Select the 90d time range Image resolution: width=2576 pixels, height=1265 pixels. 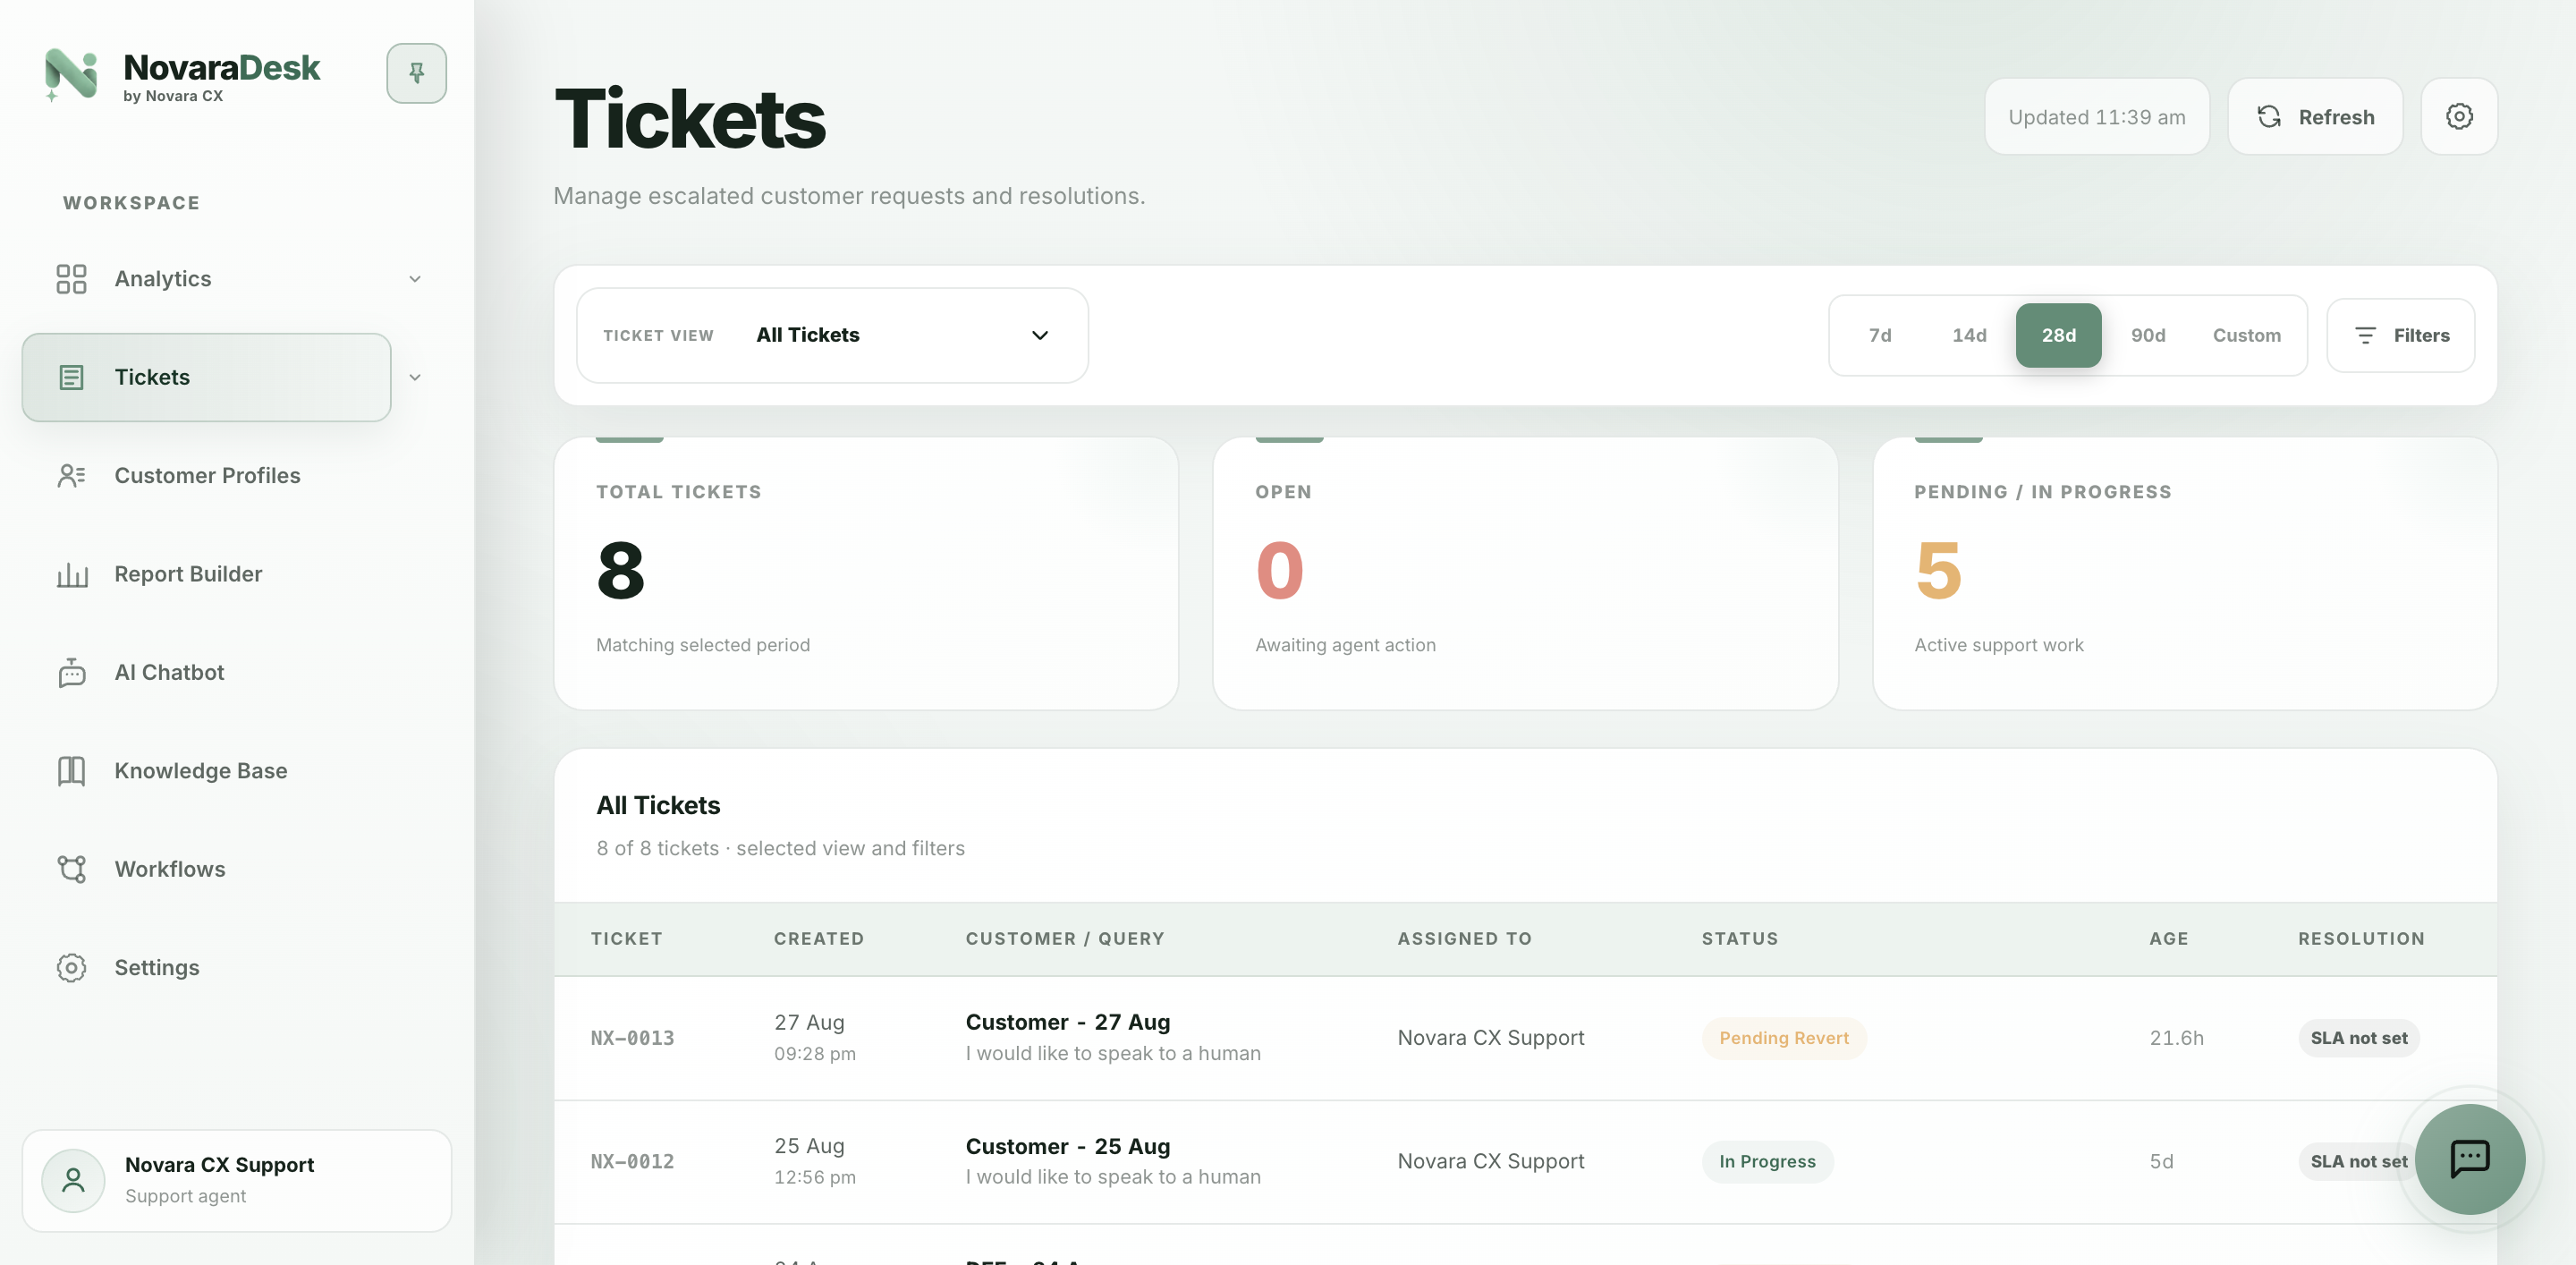coord(2147,335)
